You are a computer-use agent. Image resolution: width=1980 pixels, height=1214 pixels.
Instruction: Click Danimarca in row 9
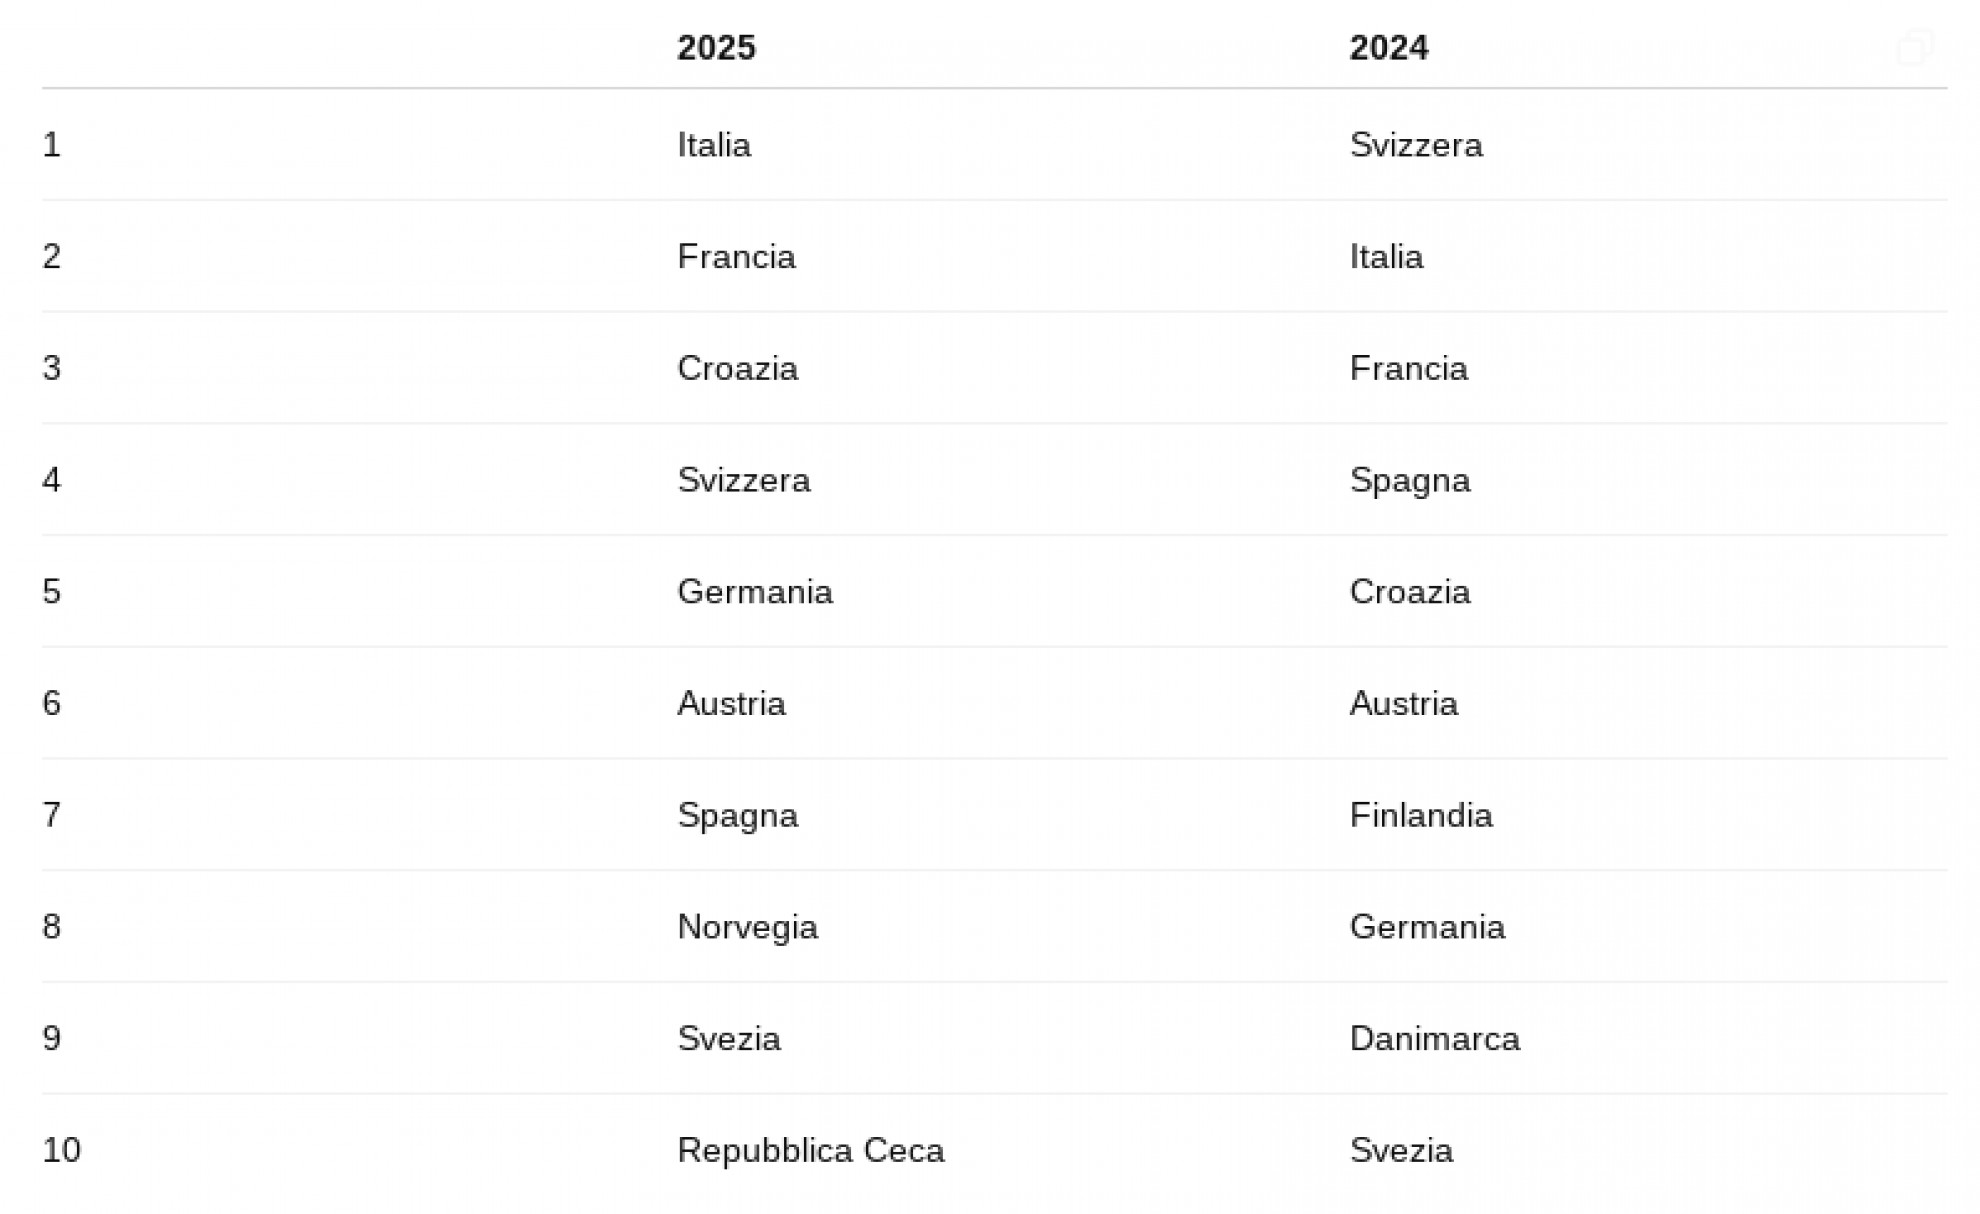(x=1434, y=1039)
